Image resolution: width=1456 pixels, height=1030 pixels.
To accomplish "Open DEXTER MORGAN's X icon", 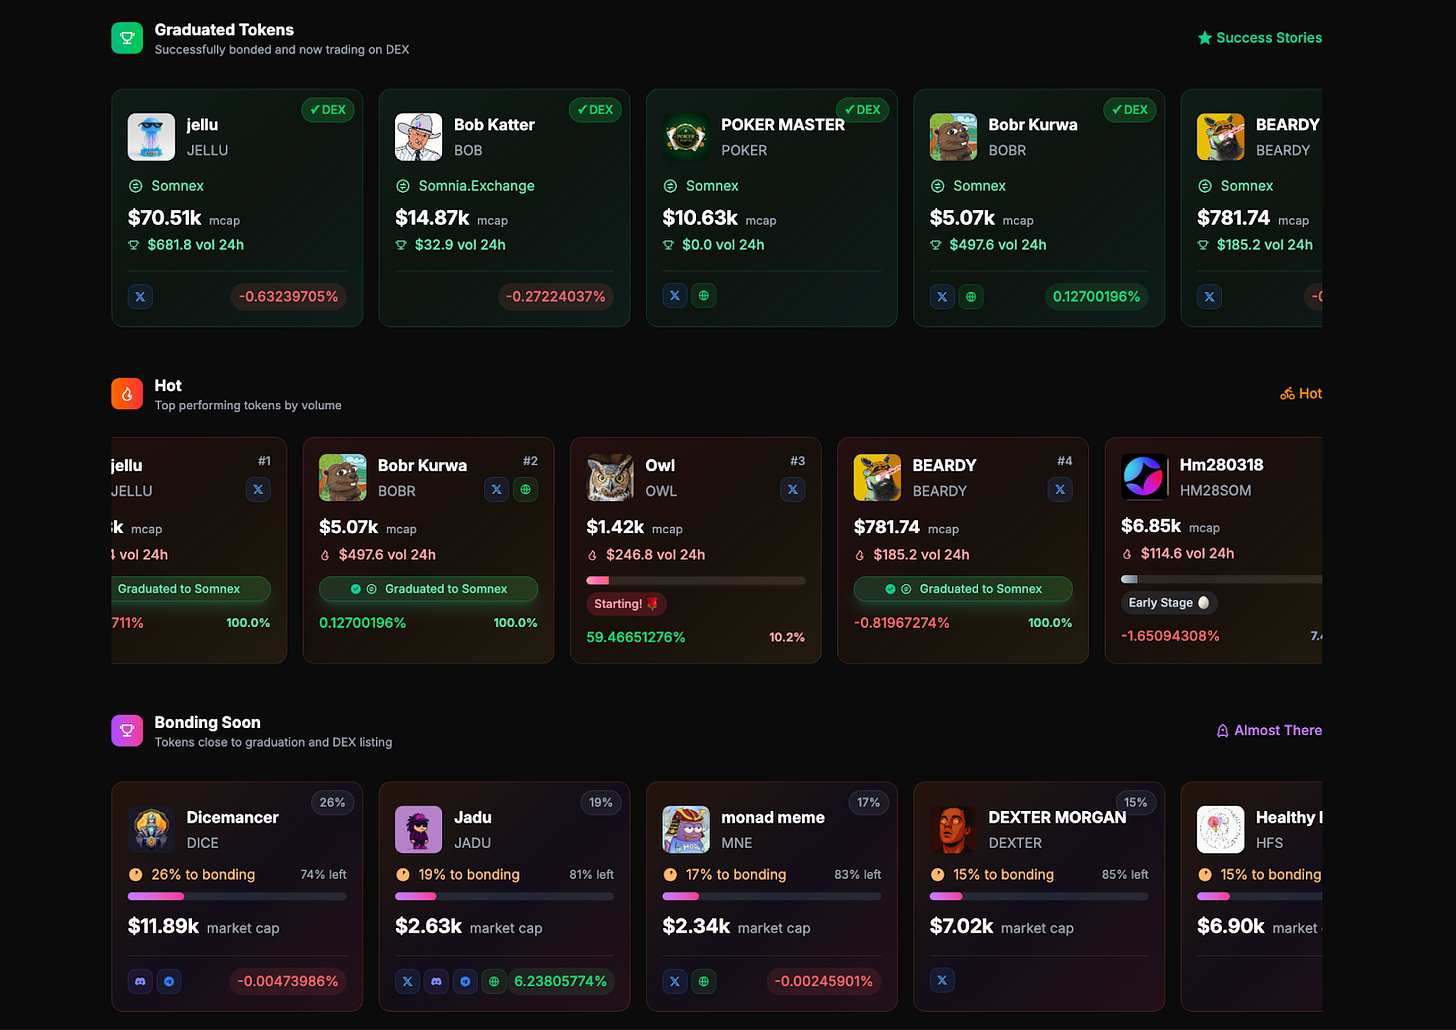I will point(942,980).
